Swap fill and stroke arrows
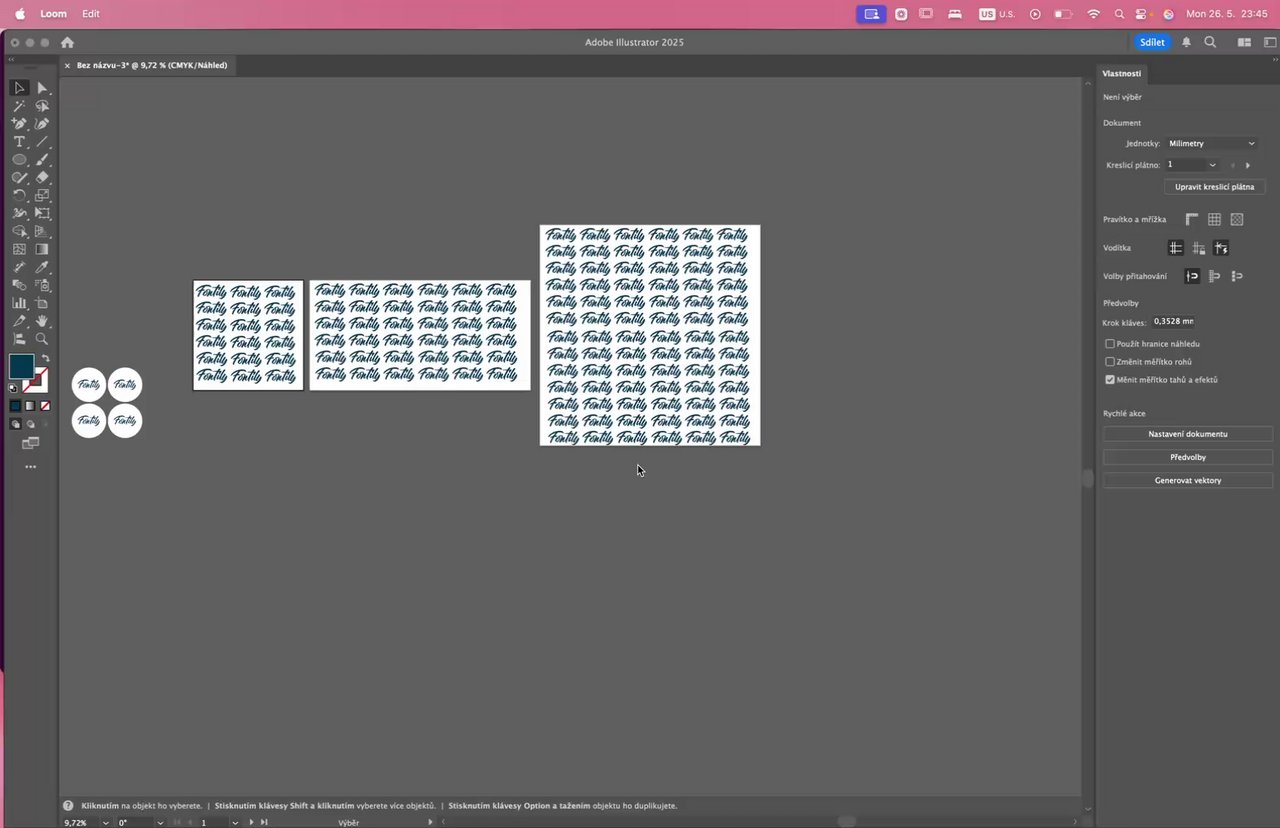This screenshot has width=1280, height=828. click(x=45, y=358)
